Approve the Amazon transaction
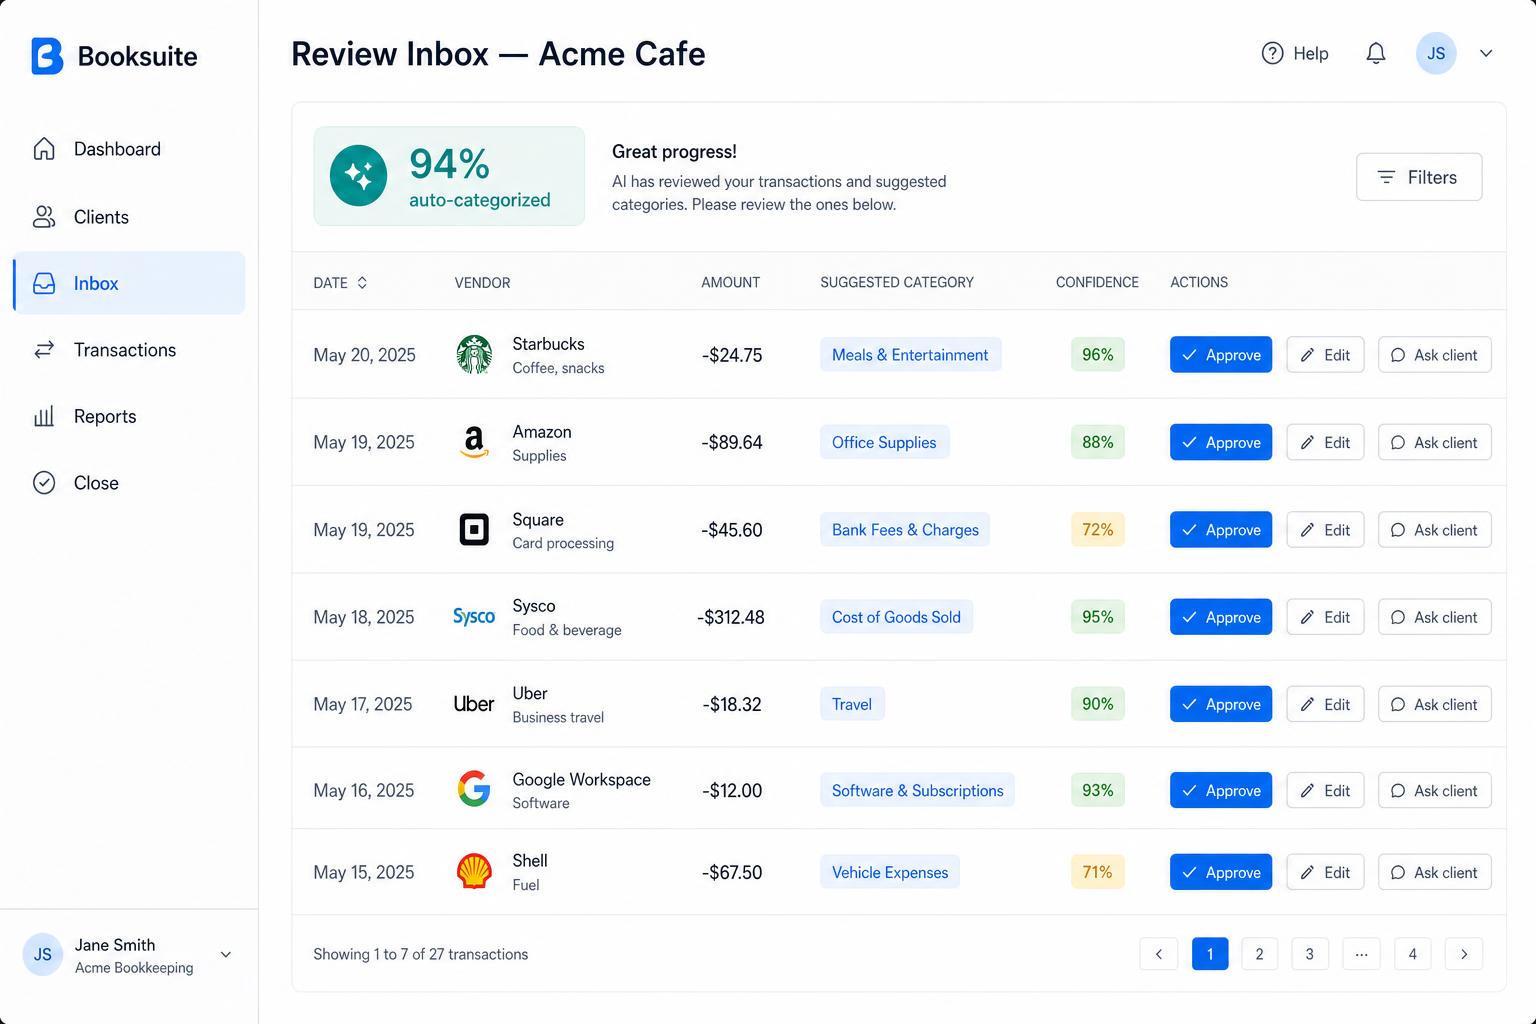Image resolution: width=1536 pixels, height=1024 pixels. pyautogui.click(x=1221, y=442)
